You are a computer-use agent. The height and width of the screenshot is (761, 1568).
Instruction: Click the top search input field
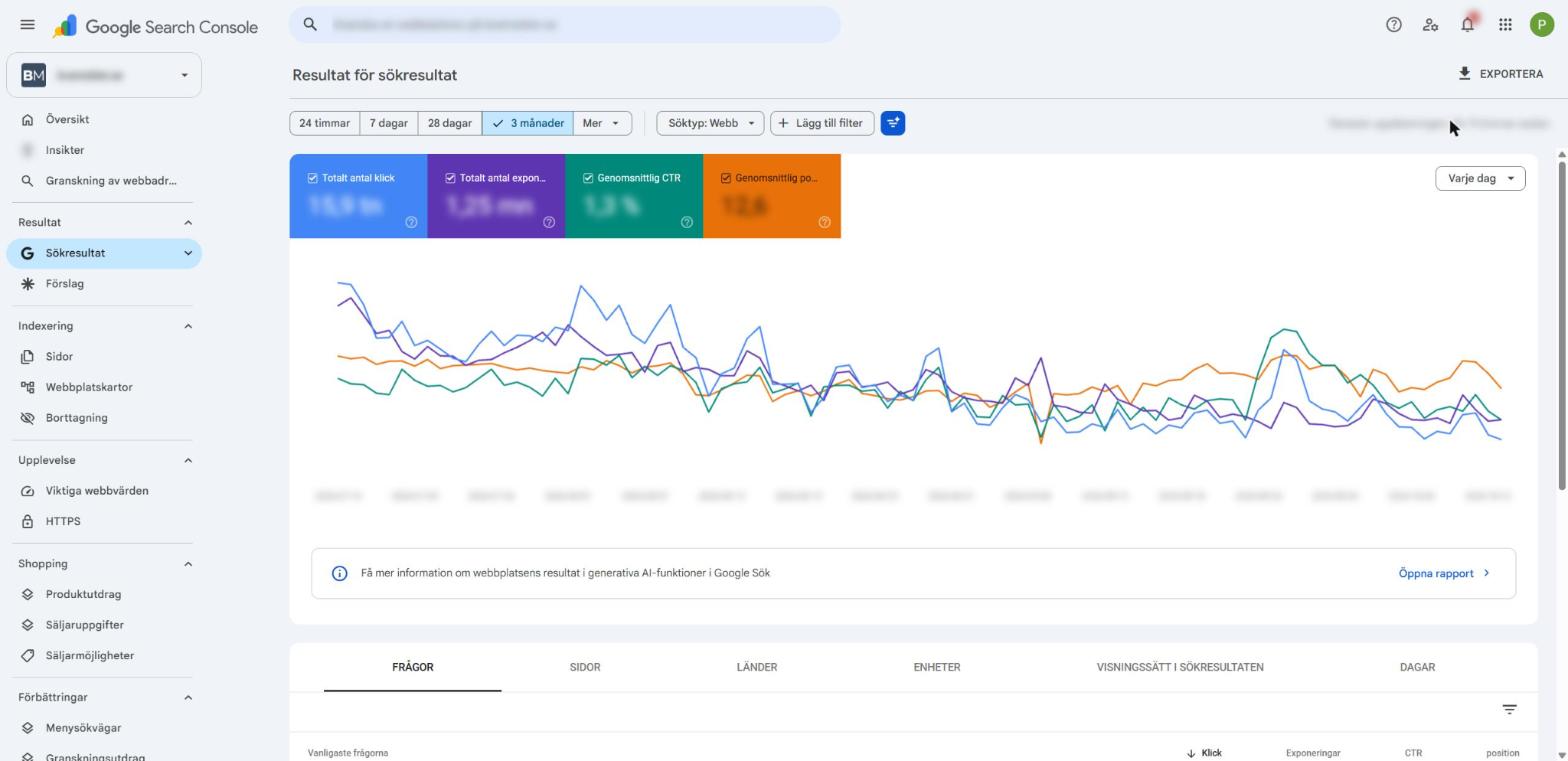coord(565,24)
